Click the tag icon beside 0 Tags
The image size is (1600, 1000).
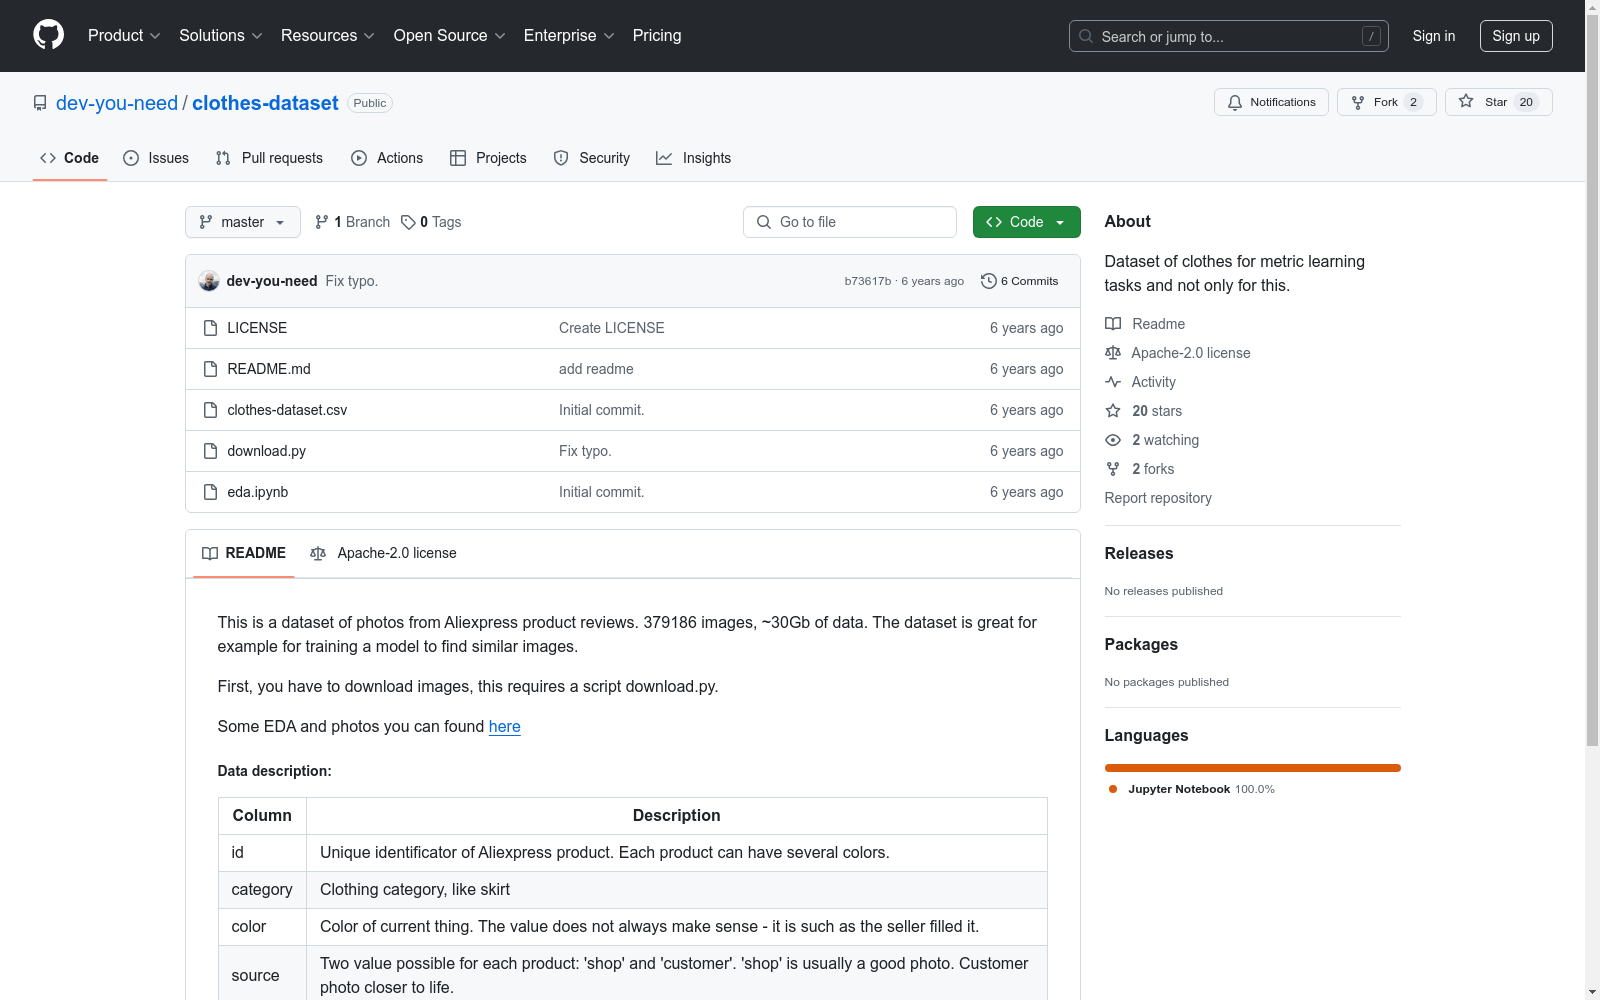pos(408,222)
